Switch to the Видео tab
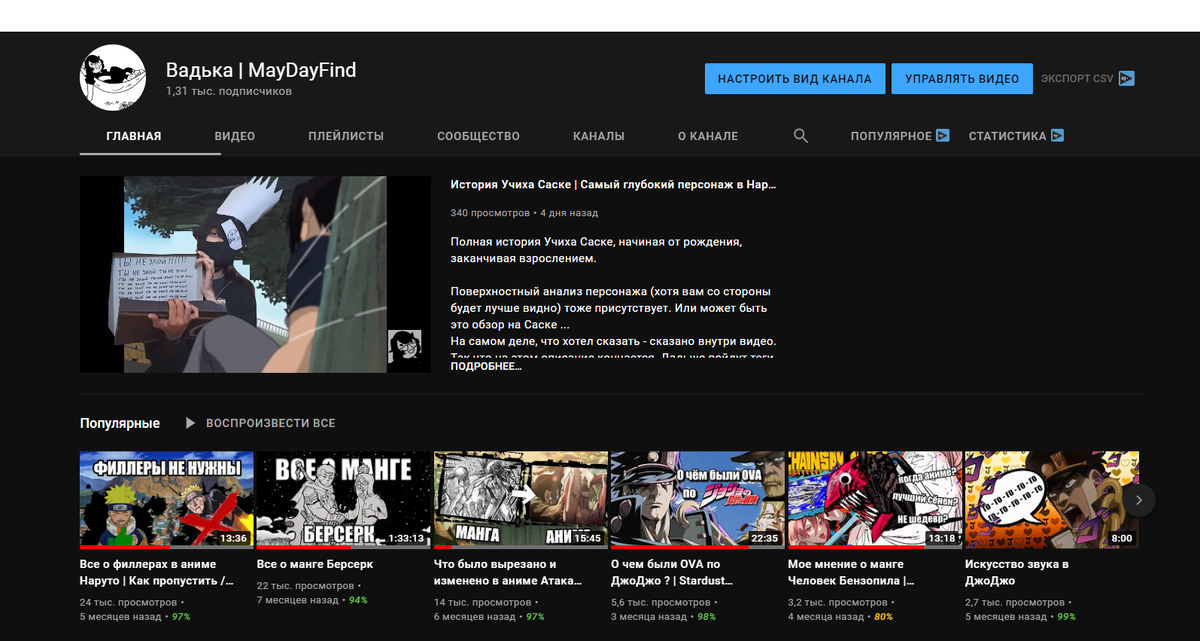This screenshot has height=641, width=1200. [x=235, y=136]
